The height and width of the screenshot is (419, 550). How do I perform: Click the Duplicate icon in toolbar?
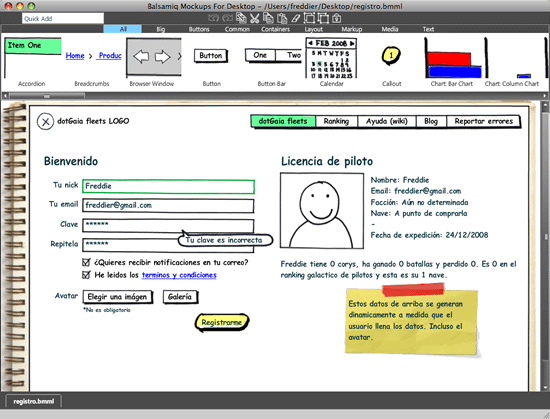coord(241,18)
